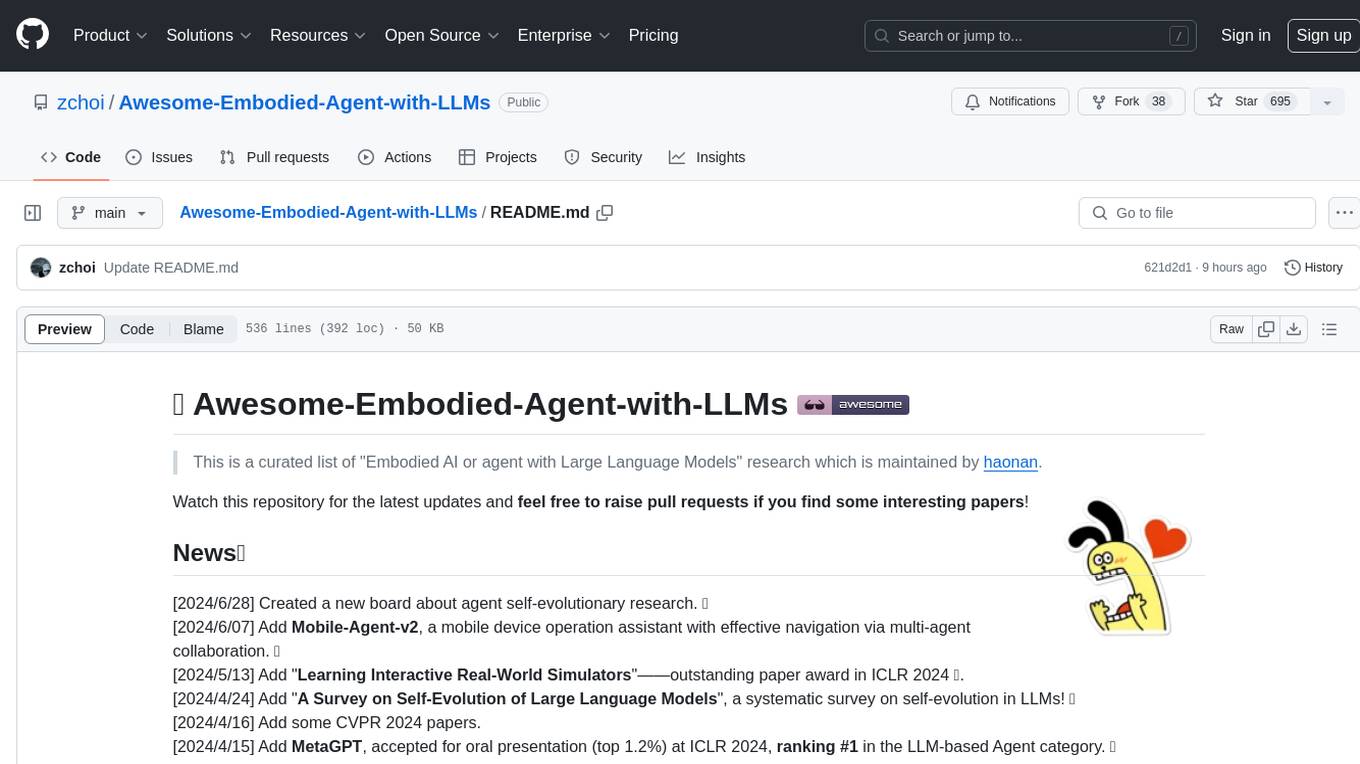Screen dimensions: 1360x764
Task: Copy the README.md file path
Action: tap(604, 213)
